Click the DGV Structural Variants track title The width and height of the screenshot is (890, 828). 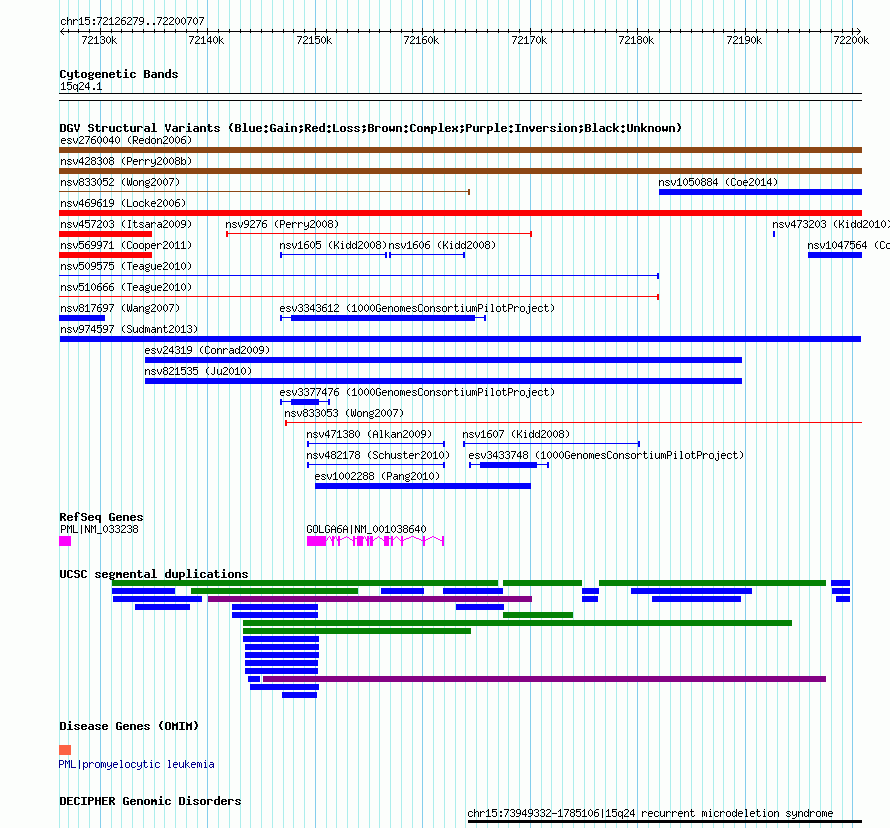click(x=370, y=128)
